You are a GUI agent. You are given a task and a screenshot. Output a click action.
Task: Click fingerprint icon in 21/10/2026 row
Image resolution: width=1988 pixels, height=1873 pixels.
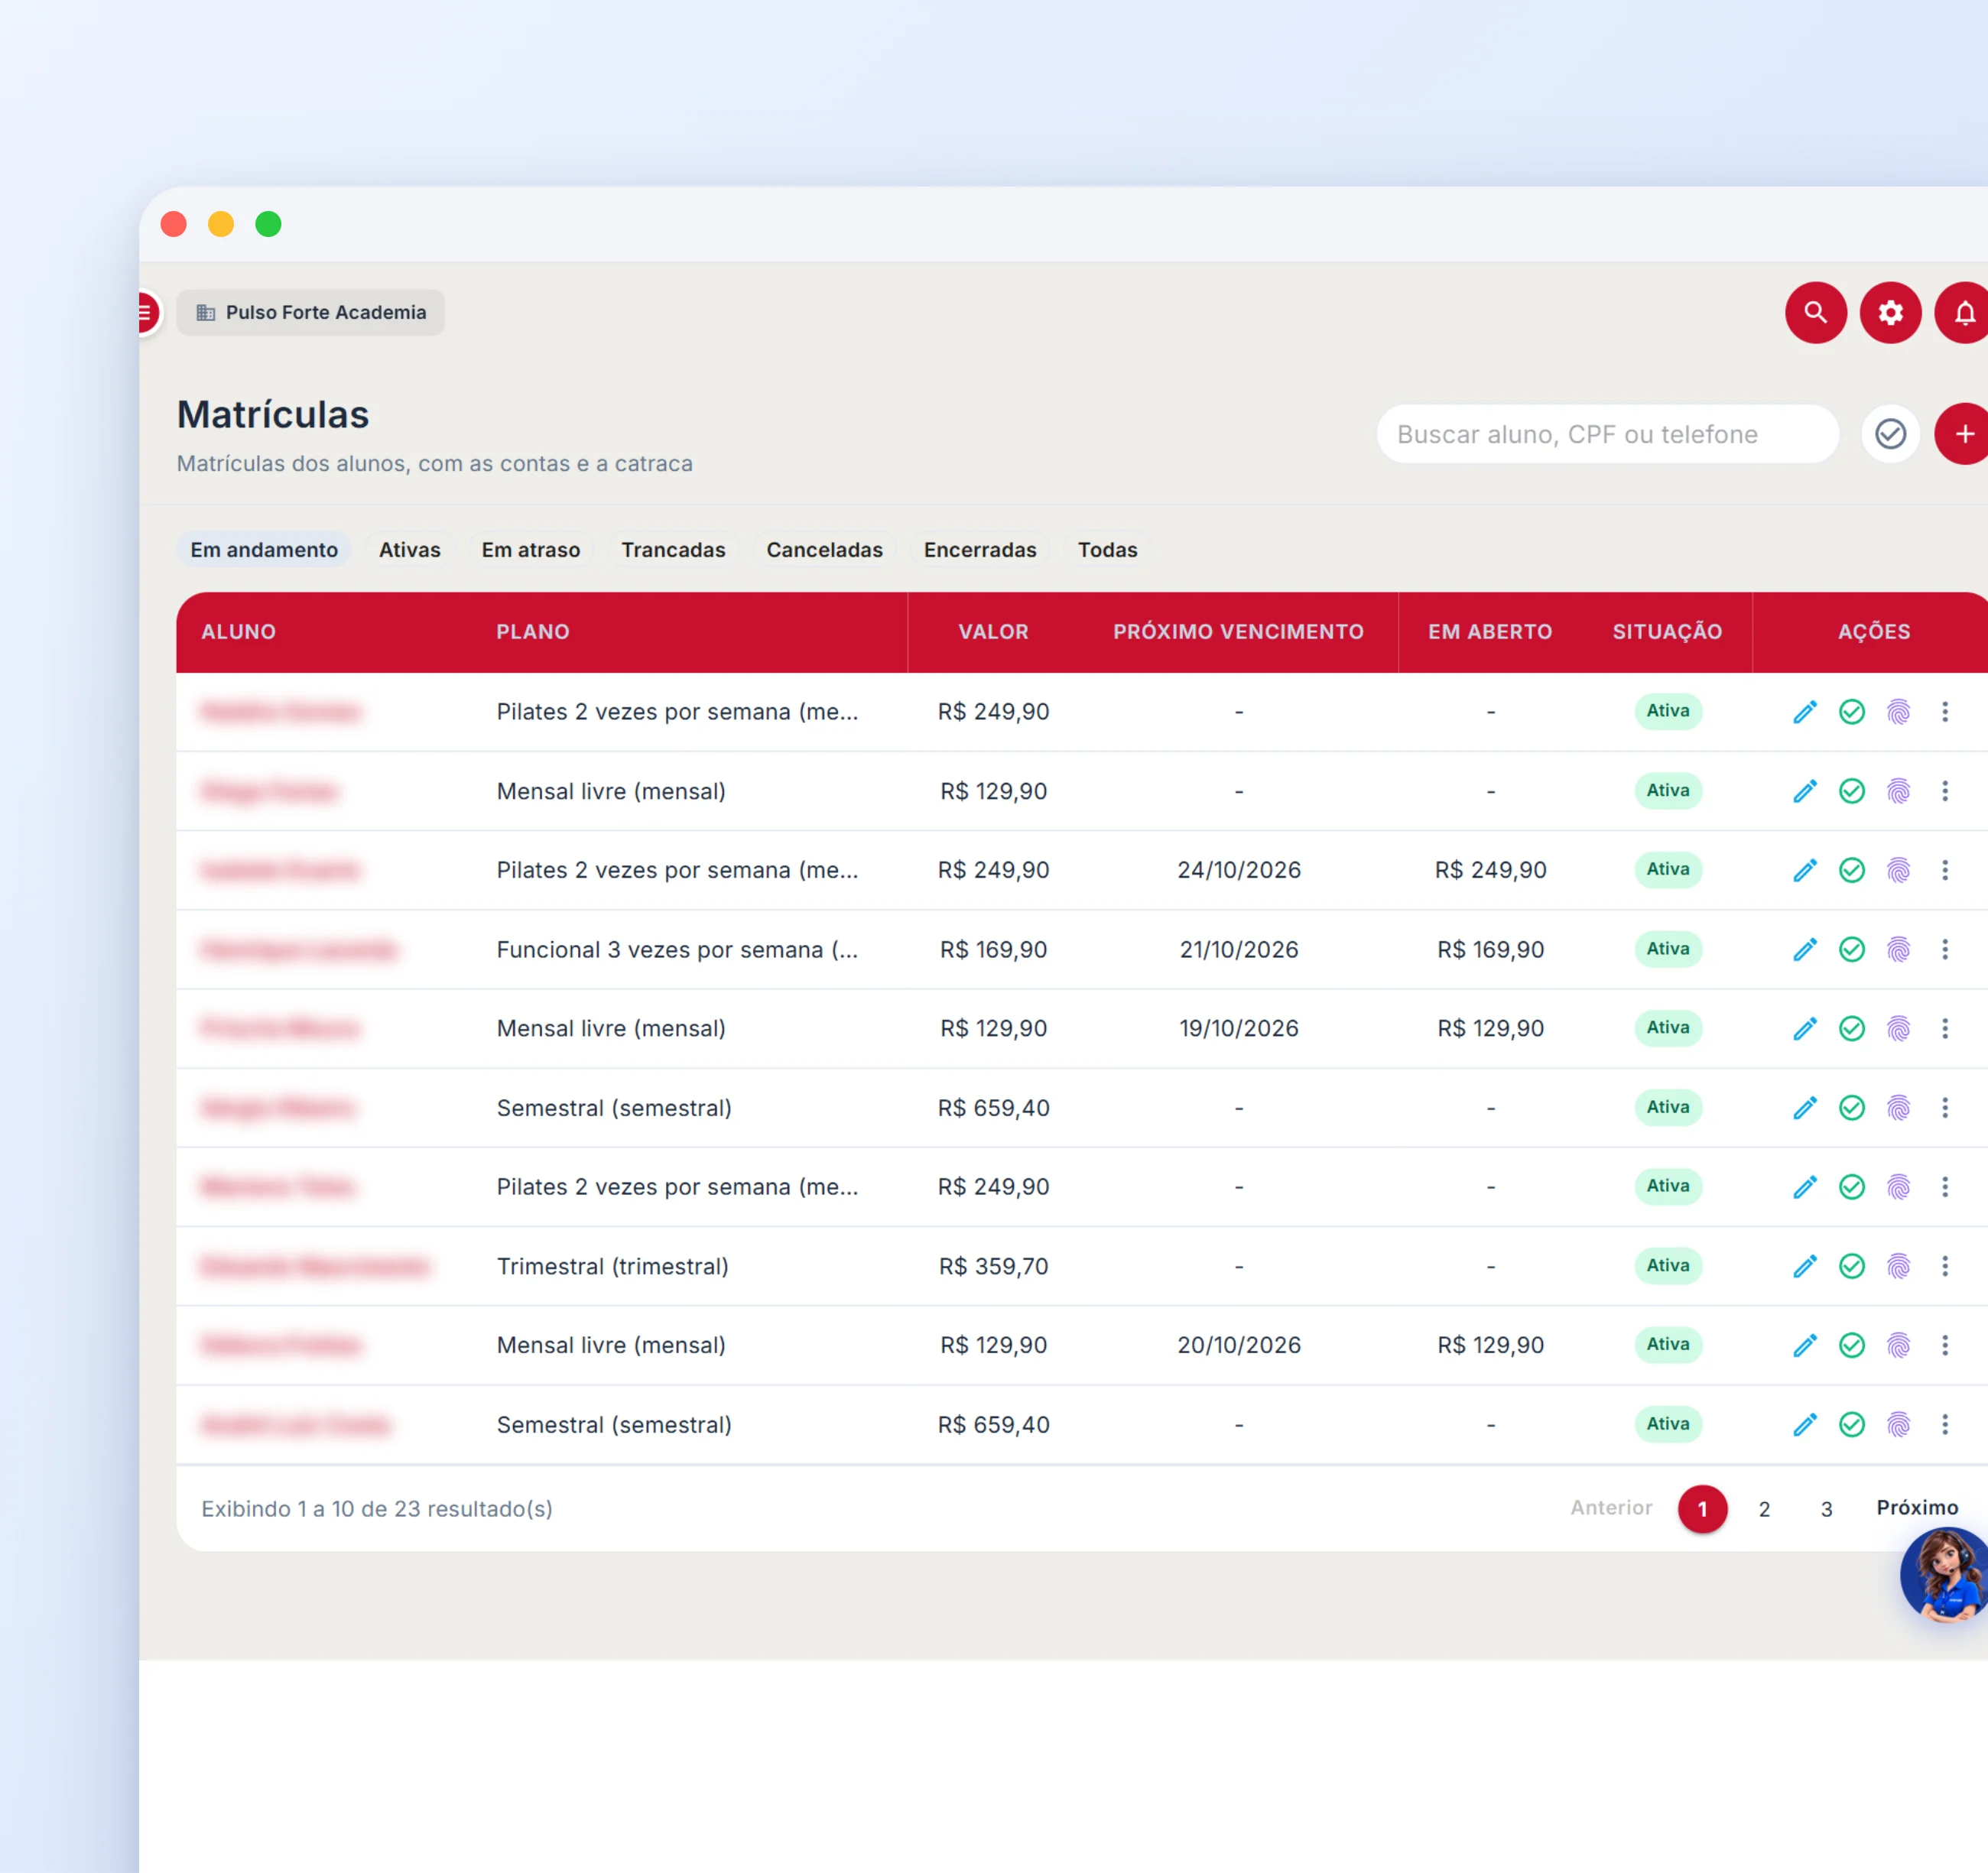point(1898,949)
